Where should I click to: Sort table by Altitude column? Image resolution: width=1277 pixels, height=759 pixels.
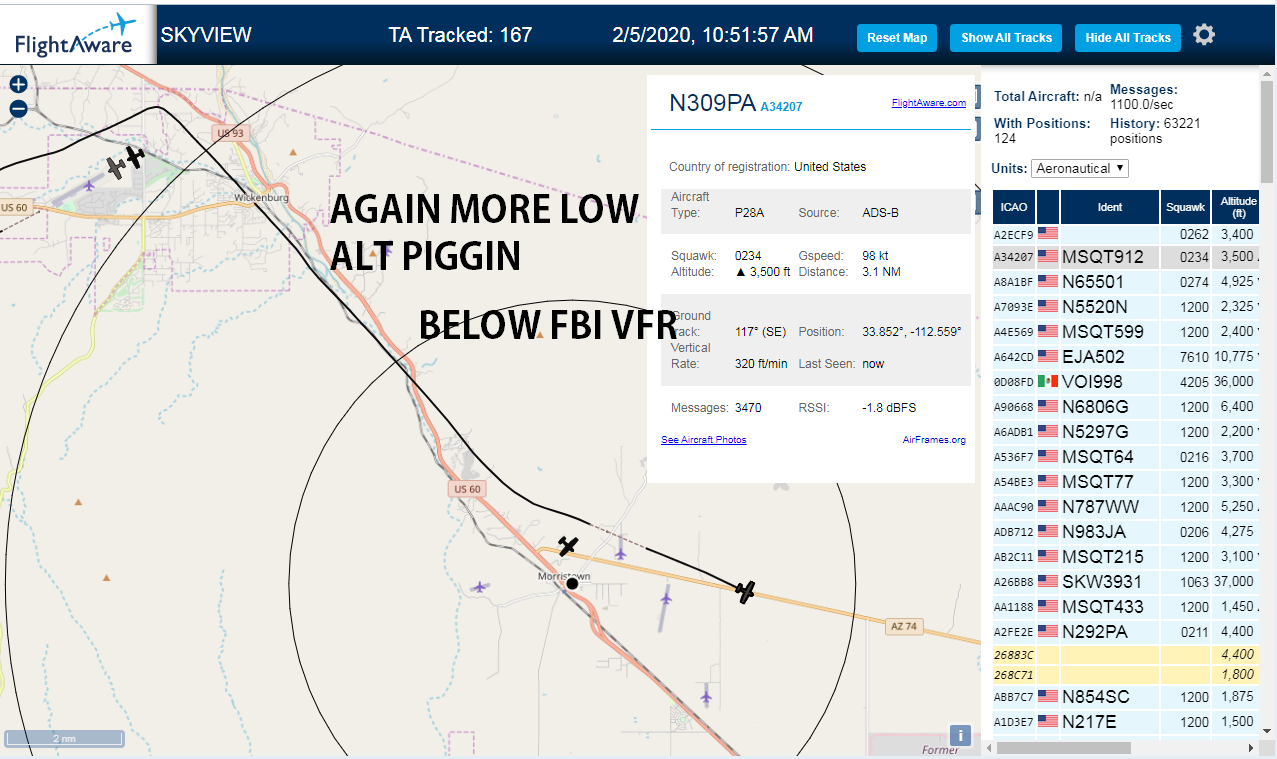[1236, 207]
